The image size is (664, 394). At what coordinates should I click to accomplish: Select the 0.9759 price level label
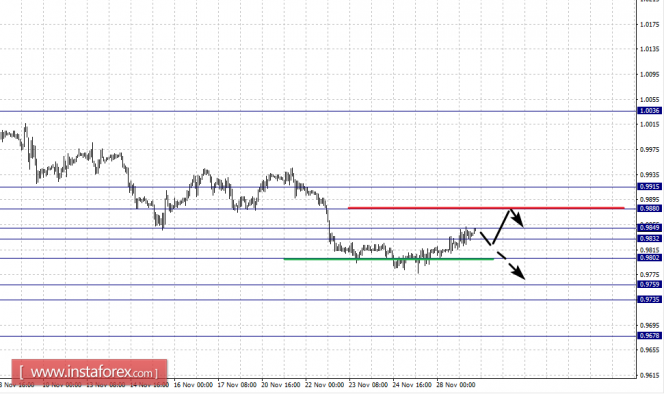tap(649, 284)
